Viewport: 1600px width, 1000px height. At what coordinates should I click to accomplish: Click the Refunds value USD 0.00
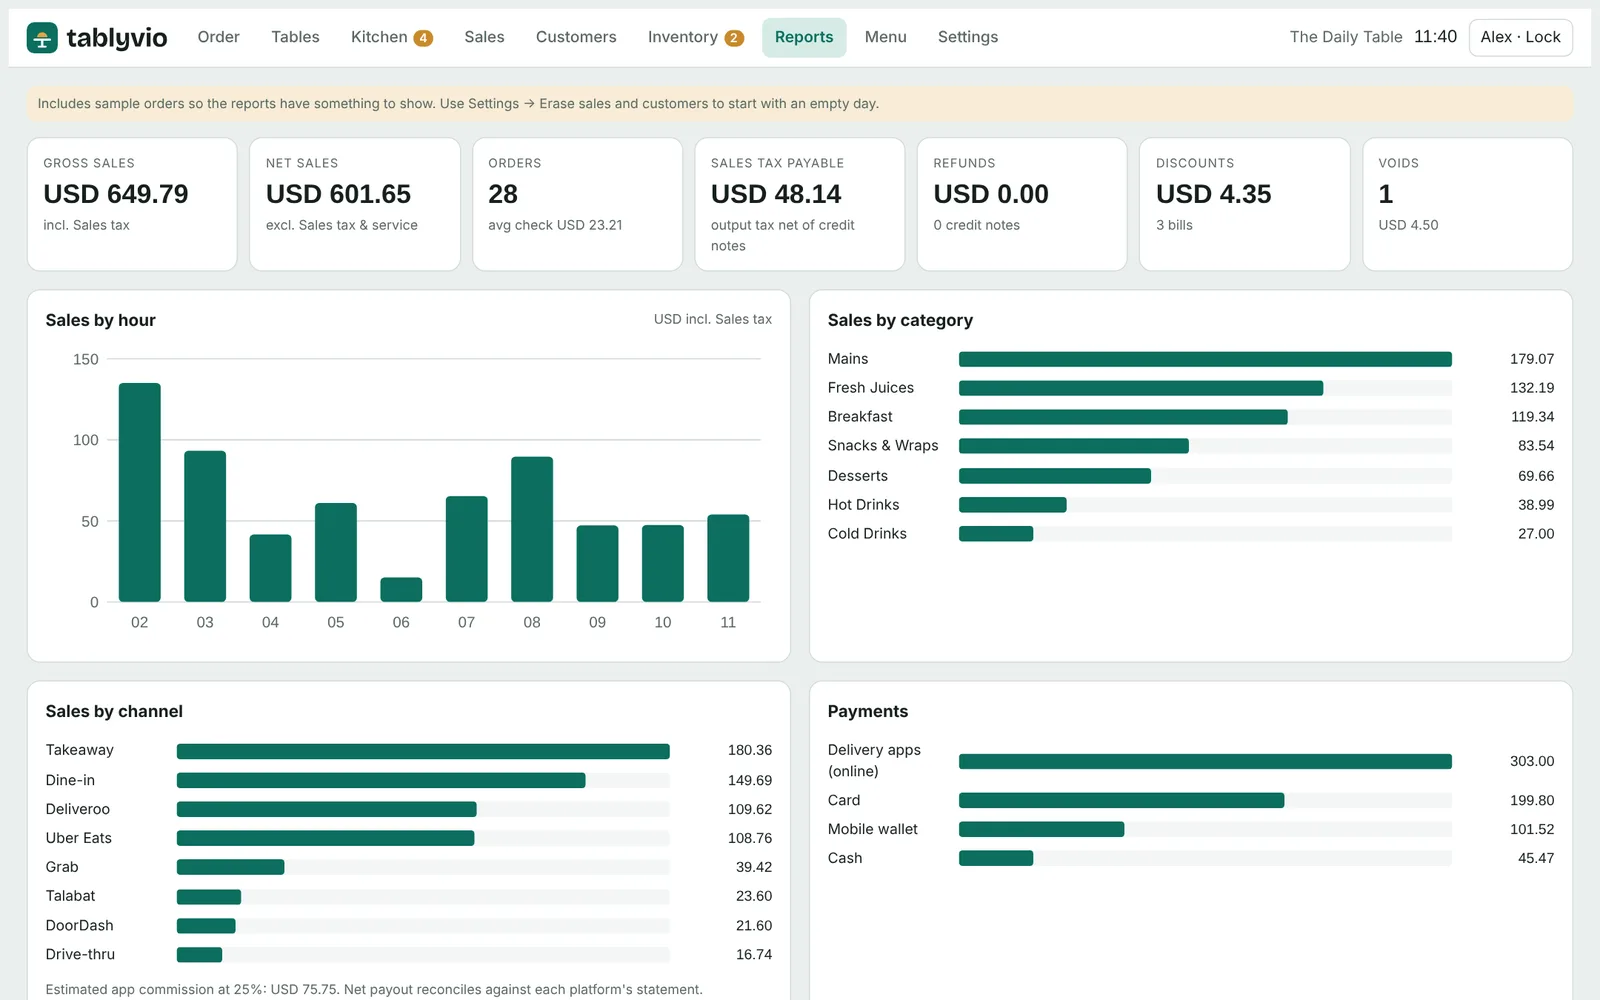pyautogui.click(x=991, y=194)
